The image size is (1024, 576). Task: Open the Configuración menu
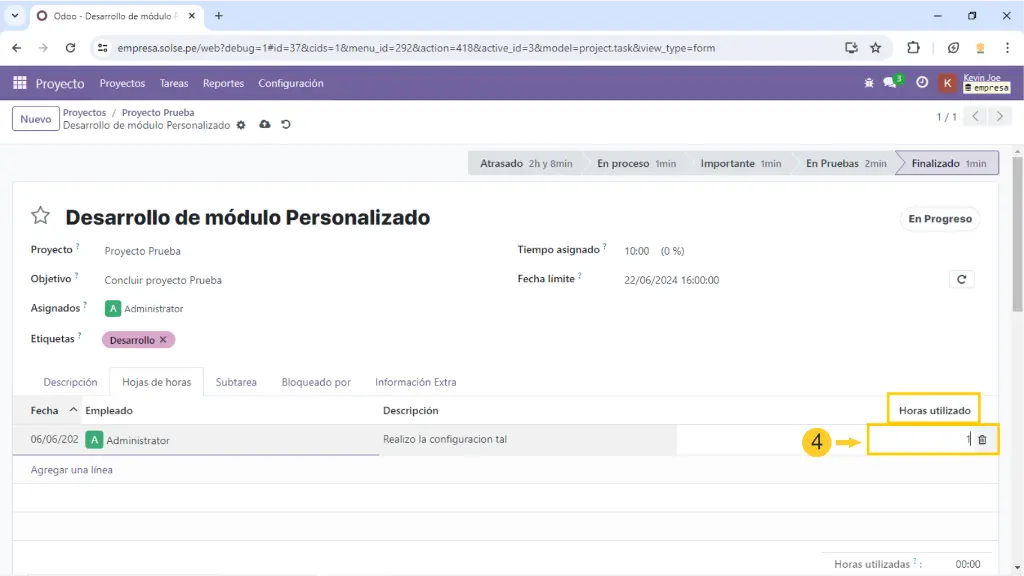[290, 83]
